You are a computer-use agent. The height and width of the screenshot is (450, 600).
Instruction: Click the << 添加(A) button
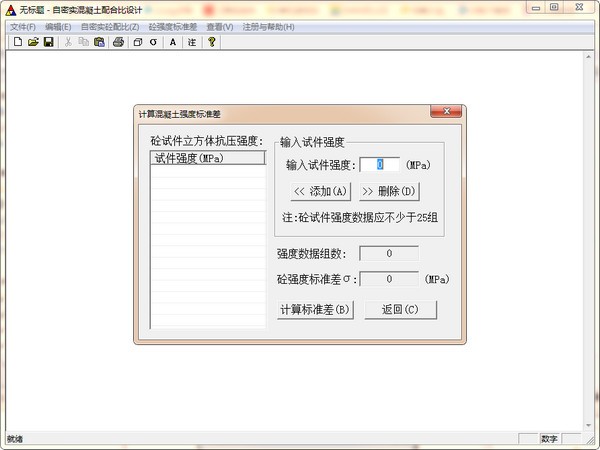click(321, 191)
